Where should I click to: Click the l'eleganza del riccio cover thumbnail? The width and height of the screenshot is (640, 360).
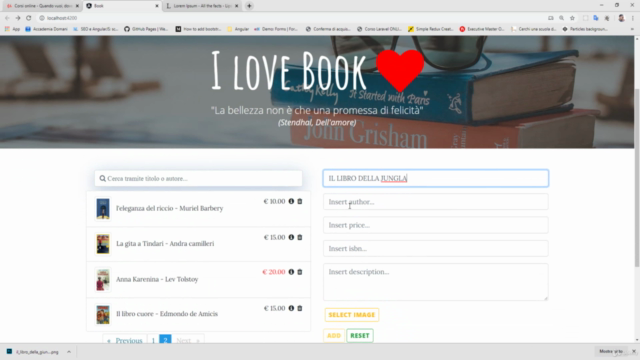103,208
